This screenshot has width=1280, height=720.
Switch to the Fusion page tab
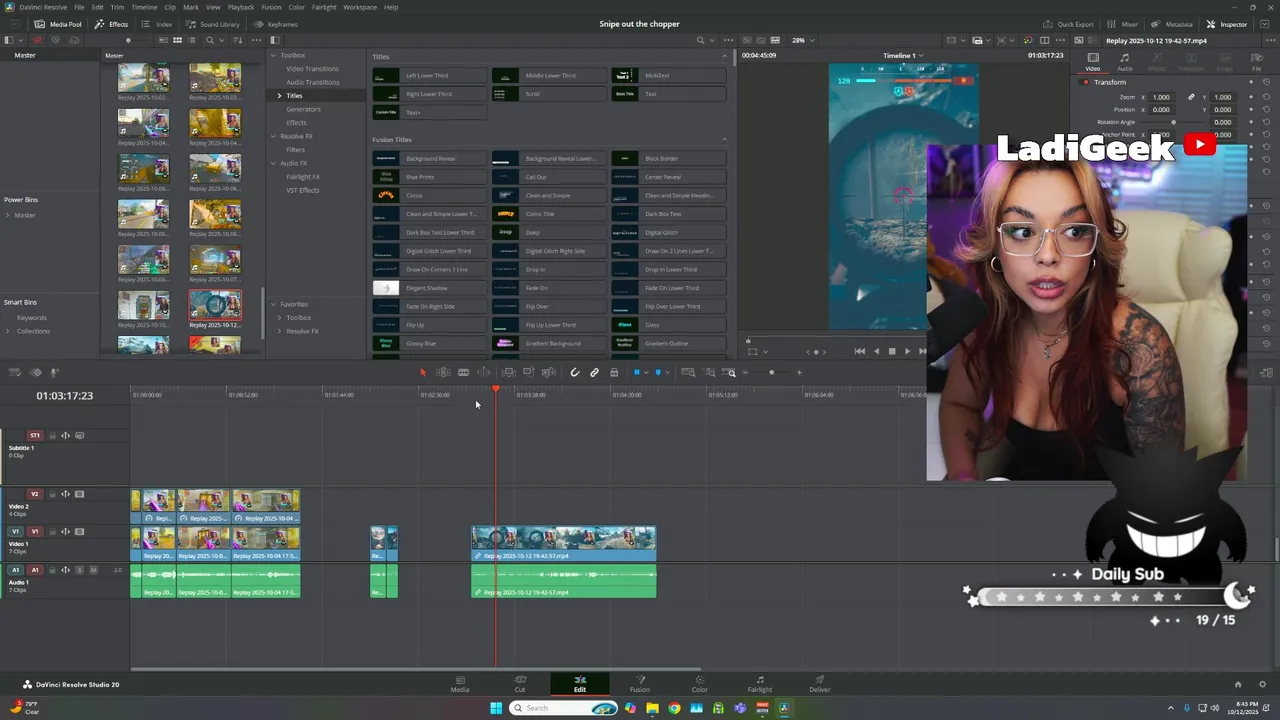click(640, 684)
